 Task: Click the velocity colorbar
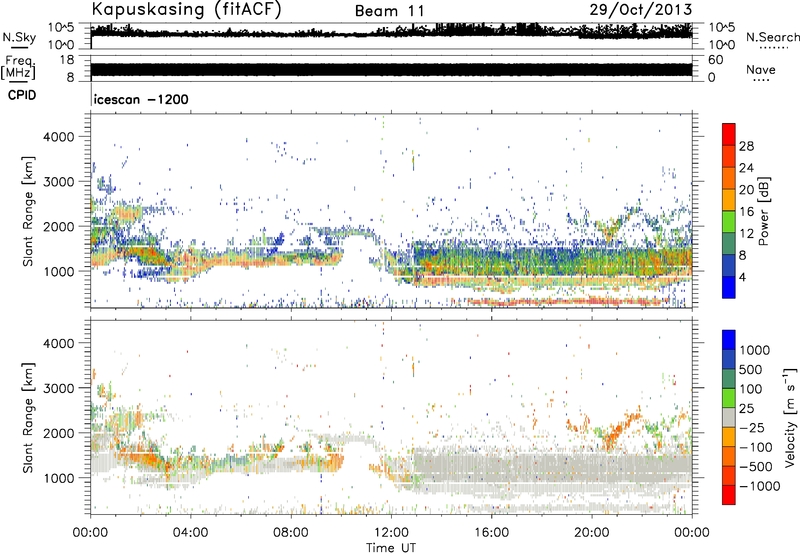pos(729,417)
